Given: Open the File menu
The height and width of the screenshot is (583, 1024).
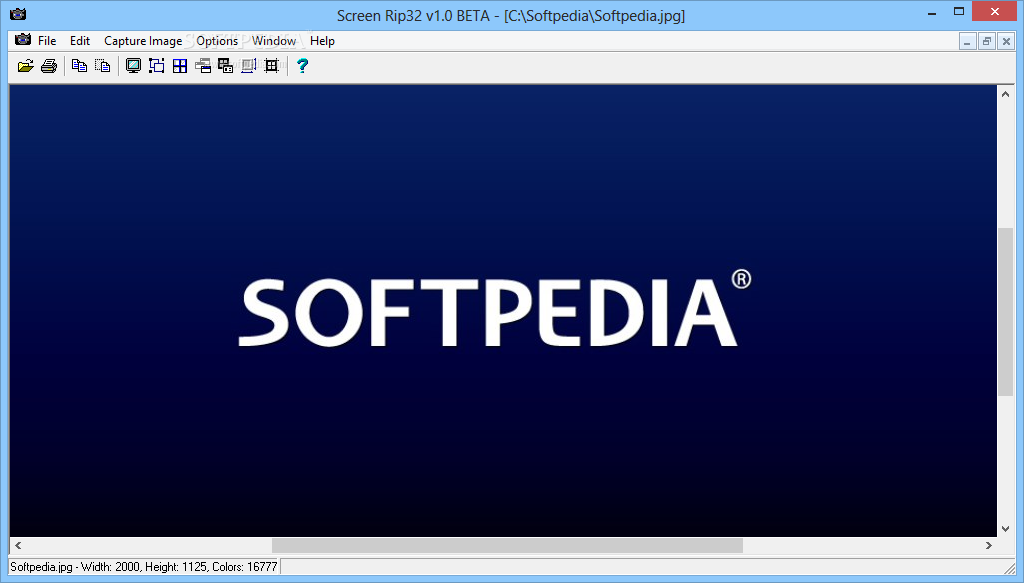Looking at the screenshot, I should [x=47, y=40].
